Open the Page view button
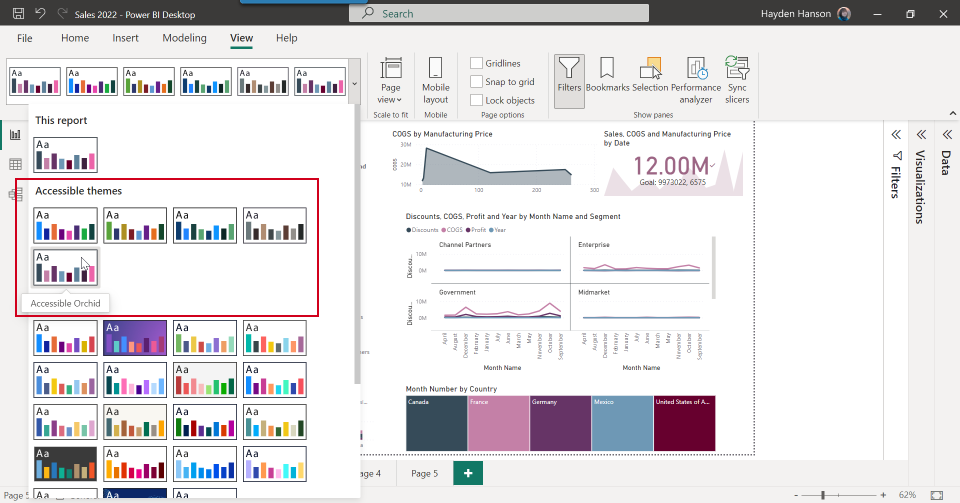Viewport: 960px width, 503px height. coord(390,81)
